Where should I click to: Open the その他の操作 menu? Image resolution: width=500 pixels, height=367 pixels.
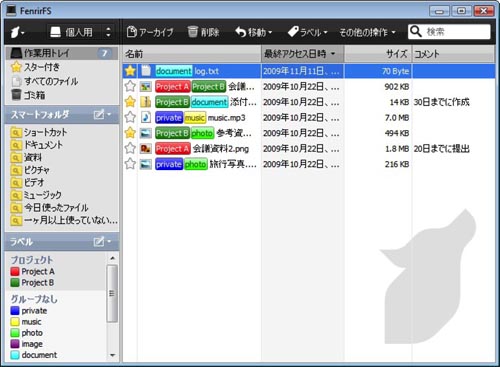point(367,32)
